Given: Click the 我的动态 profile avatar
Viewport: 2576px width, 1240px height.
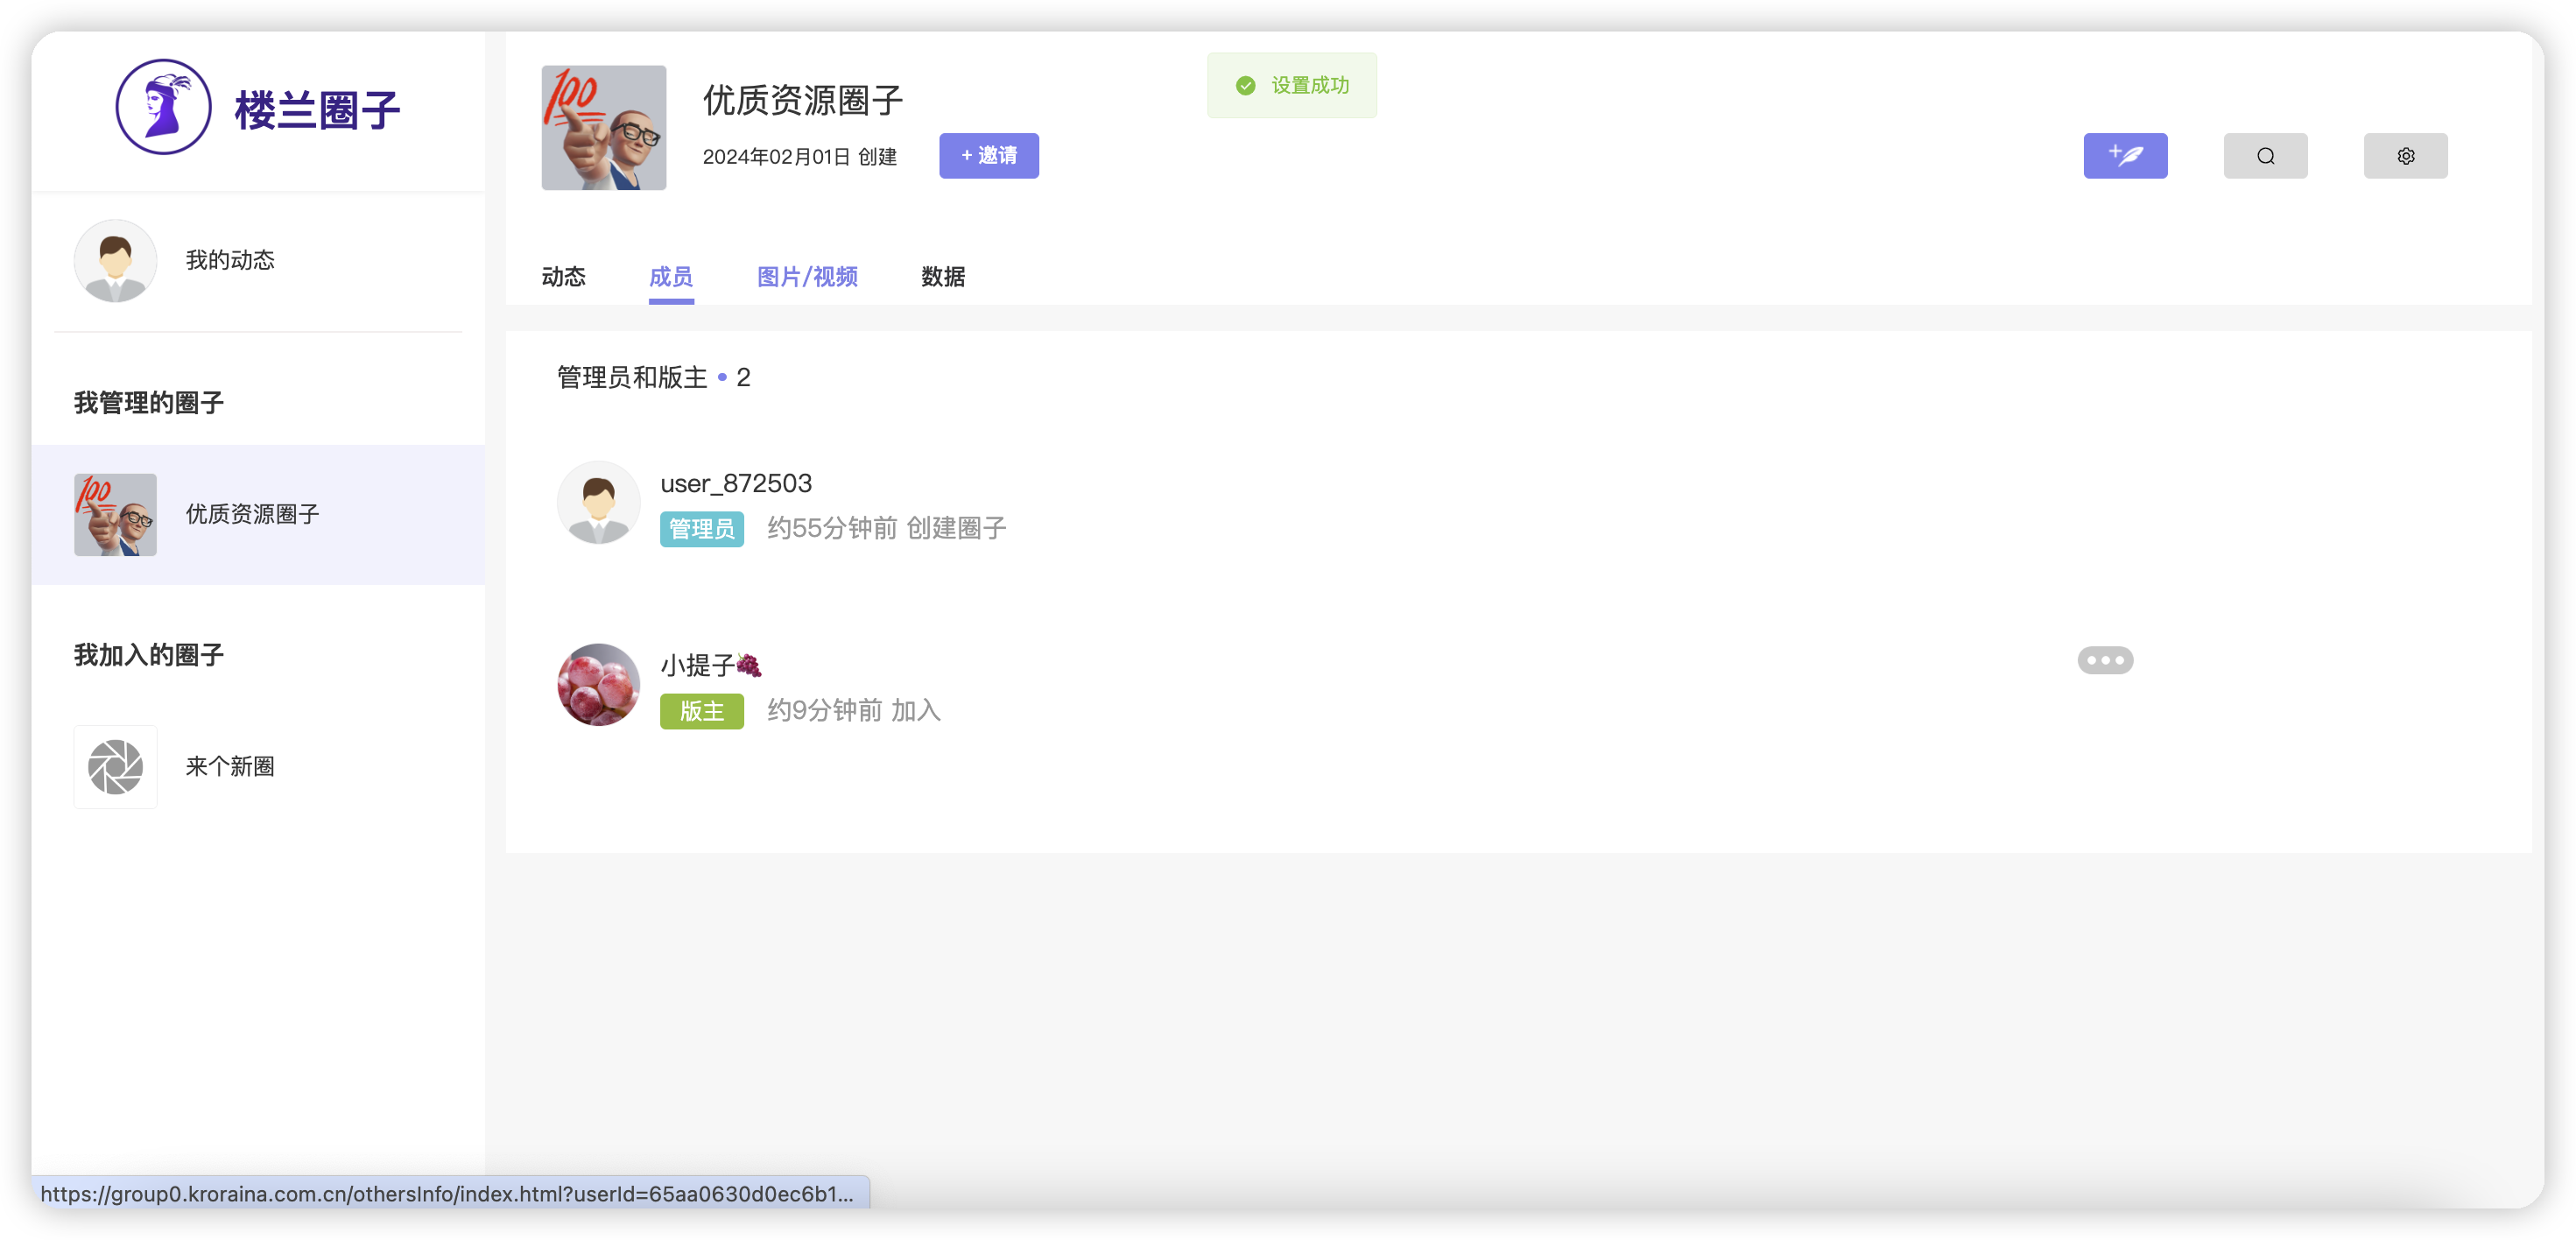Looking at the screenshot, I should pyautogui.click(x=115, y=261).
